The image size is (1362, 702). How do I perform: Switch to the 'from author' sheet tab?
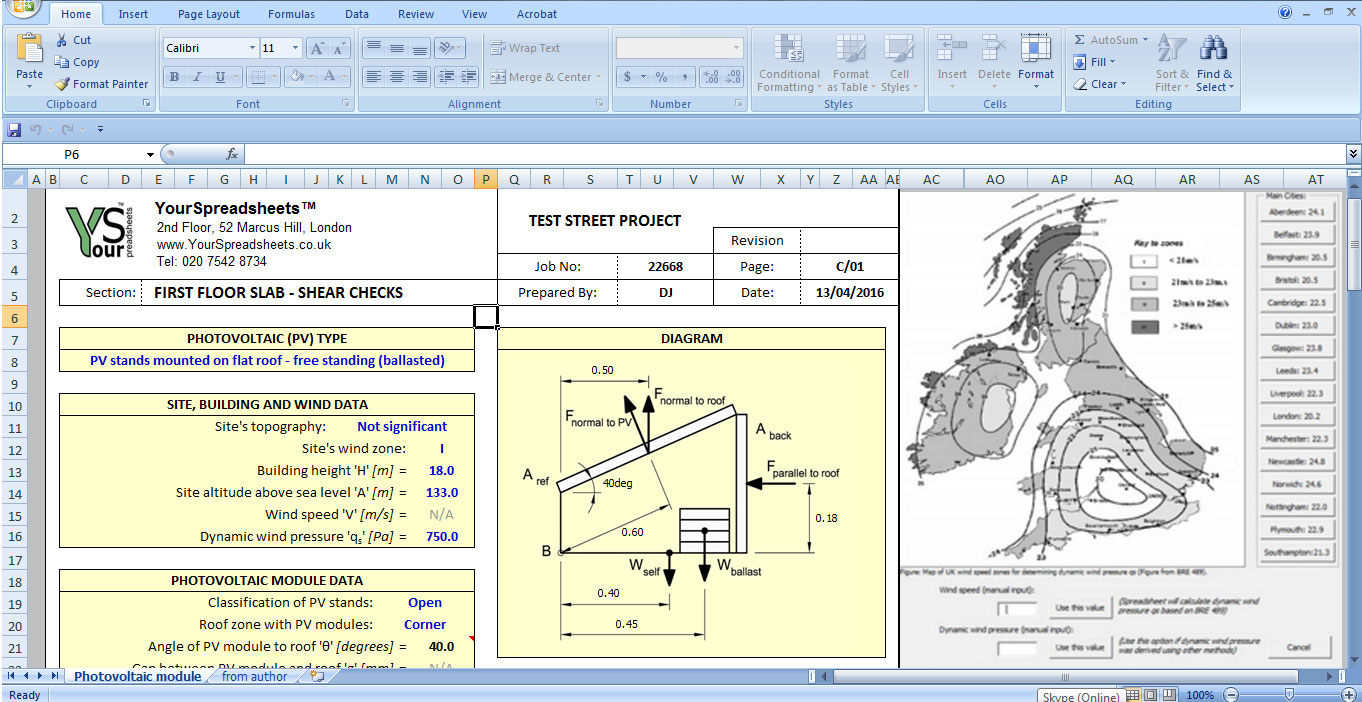coord(254,677)
